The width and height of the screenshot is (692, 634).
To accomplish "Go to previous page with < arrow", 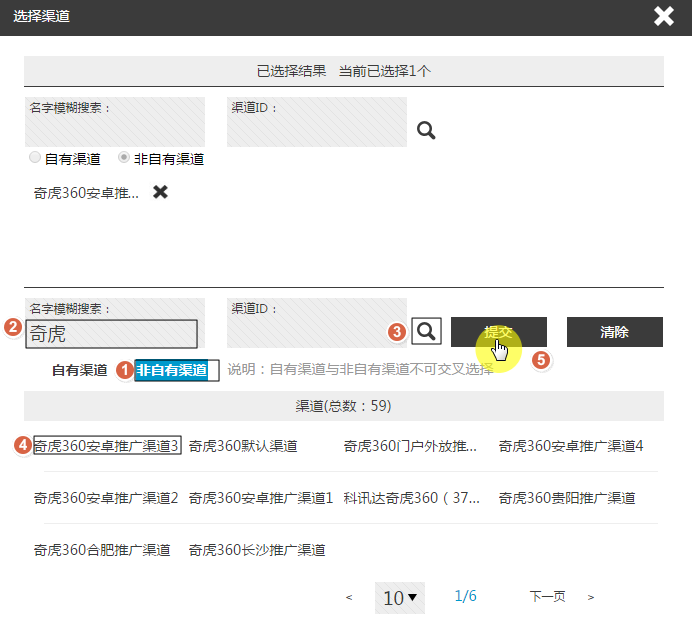I will pos(349,597).
